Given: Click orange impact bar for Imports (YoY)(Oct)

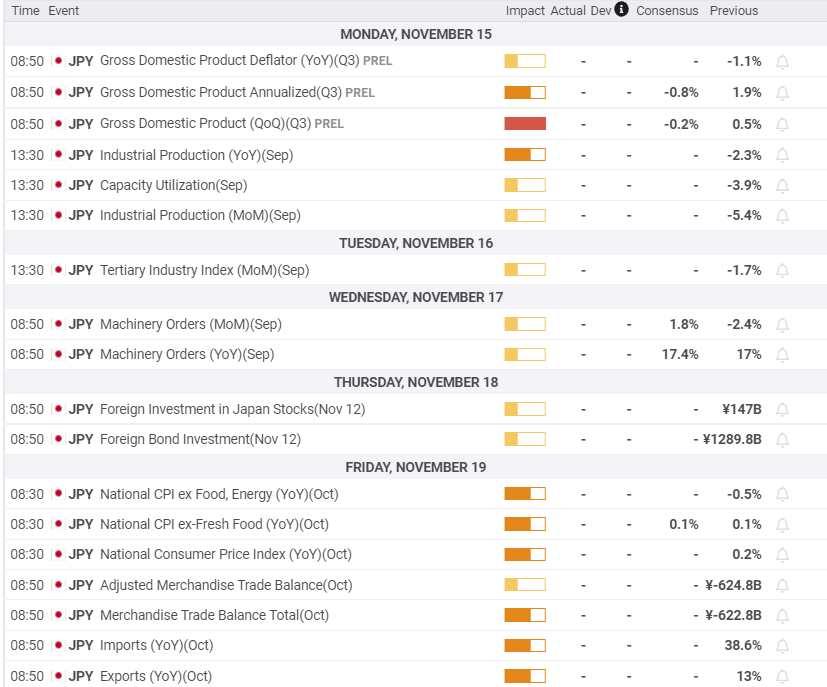Looking at the screenshot, I should (525, 646).
